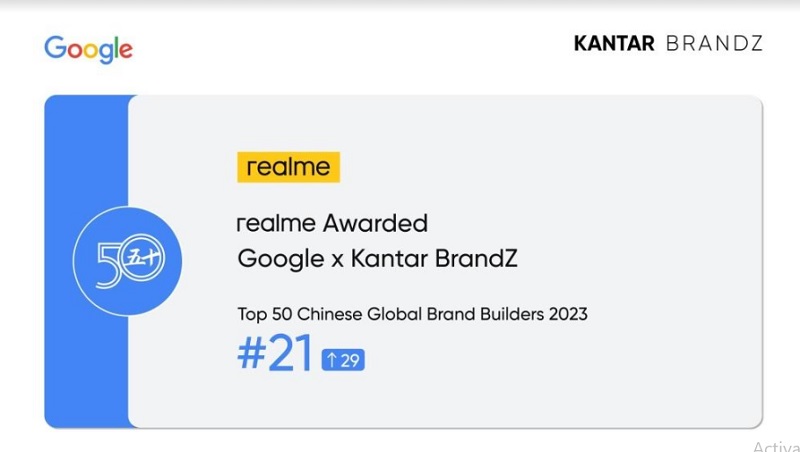Click the BRANDZ word in header logo

coord(714,43)
